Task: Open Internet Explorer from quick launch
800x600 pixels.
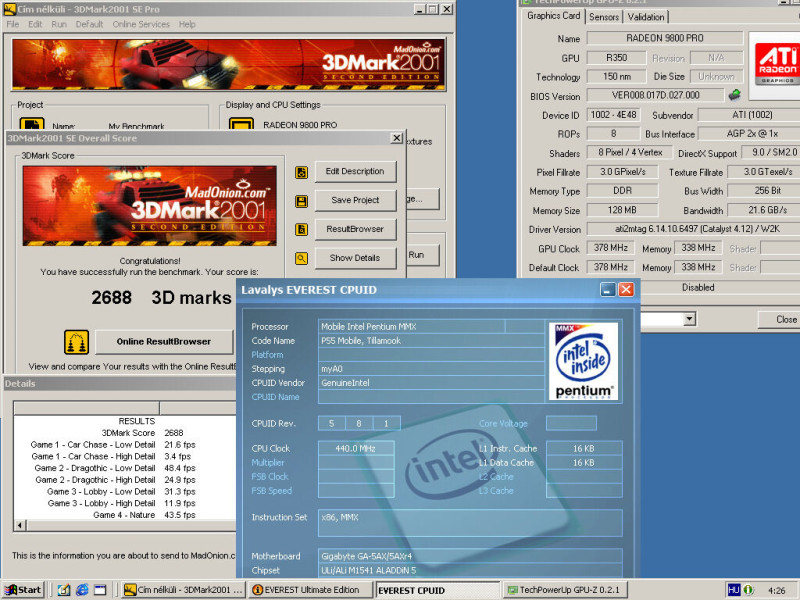Action: point(82,590)
